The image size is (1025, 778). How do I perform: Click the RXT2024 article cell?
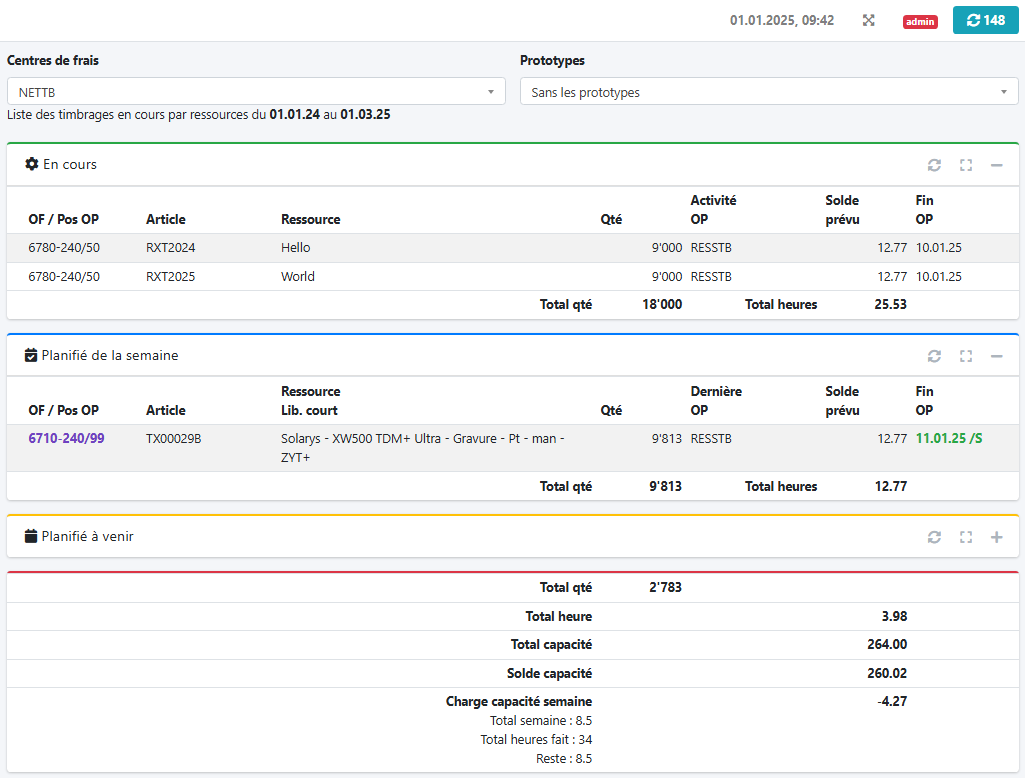click(x=171, y=248)
